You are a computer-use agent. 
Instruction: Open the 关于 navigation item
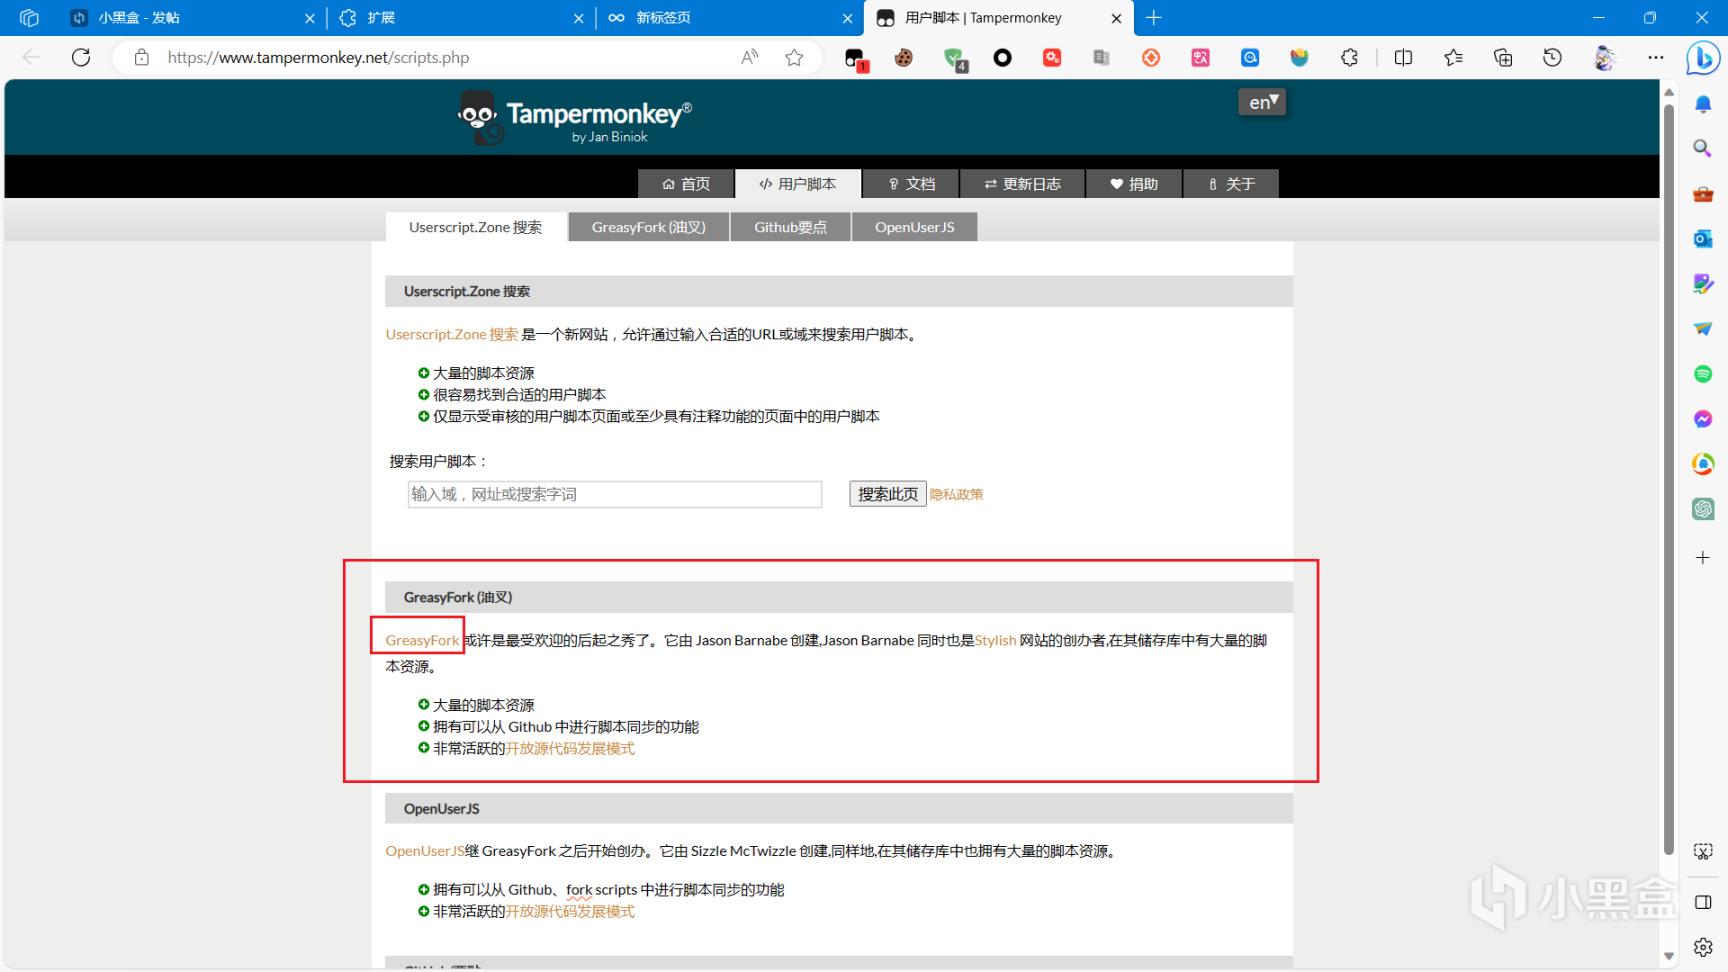pyautogui.click(x=1231, y=184)
